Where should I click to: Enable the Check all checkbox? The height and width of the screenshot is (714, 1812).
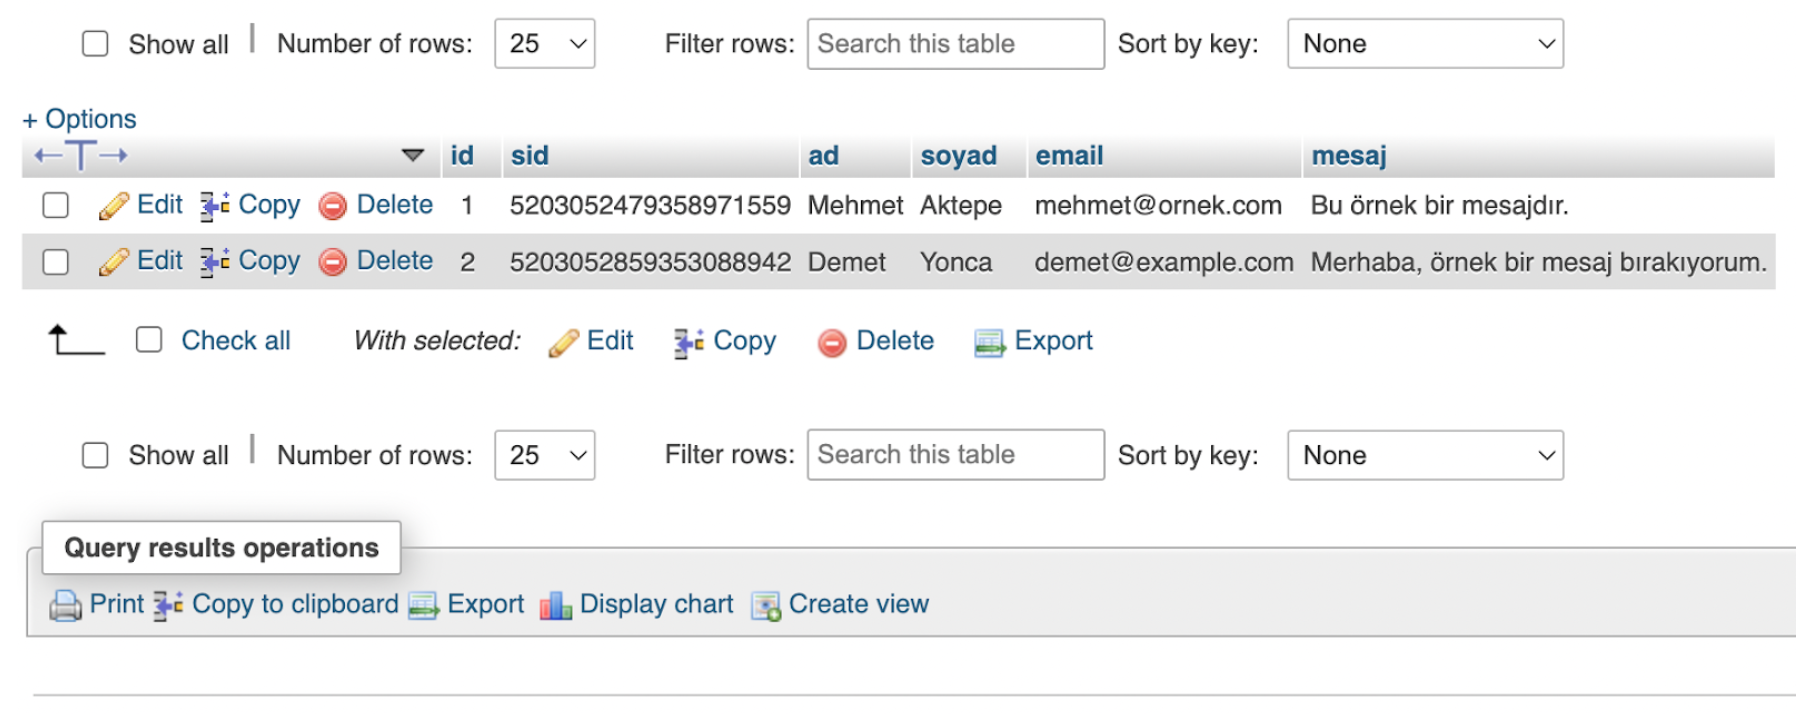[149, 340]
